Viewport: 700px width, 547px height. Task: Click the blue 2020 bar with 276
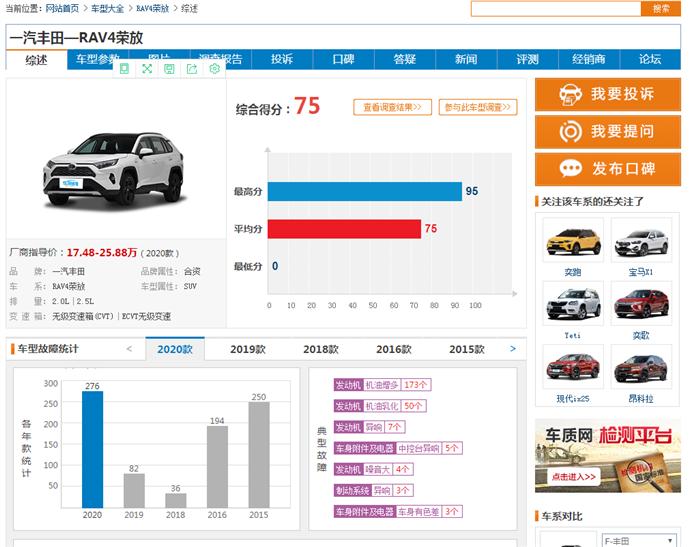(92, 449)
